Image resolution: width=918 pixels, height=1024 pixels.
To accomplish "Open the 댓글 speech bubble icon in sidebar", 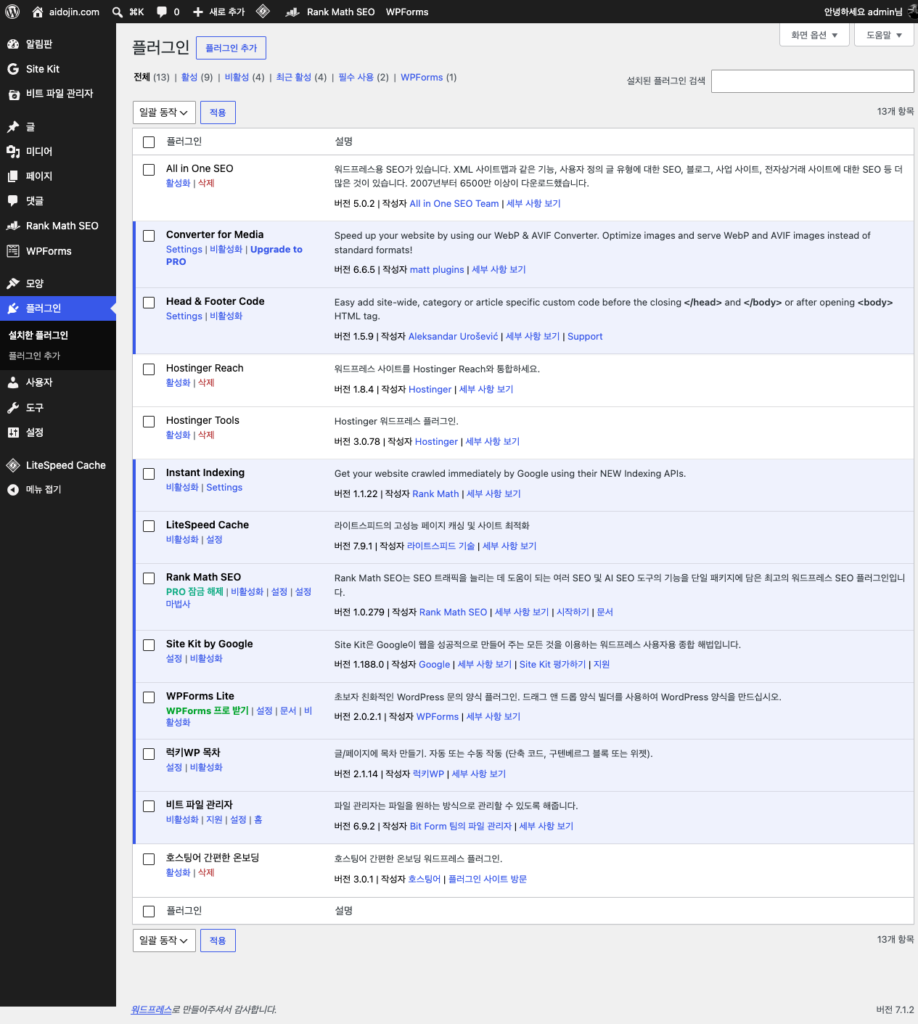I will (13, 201).
